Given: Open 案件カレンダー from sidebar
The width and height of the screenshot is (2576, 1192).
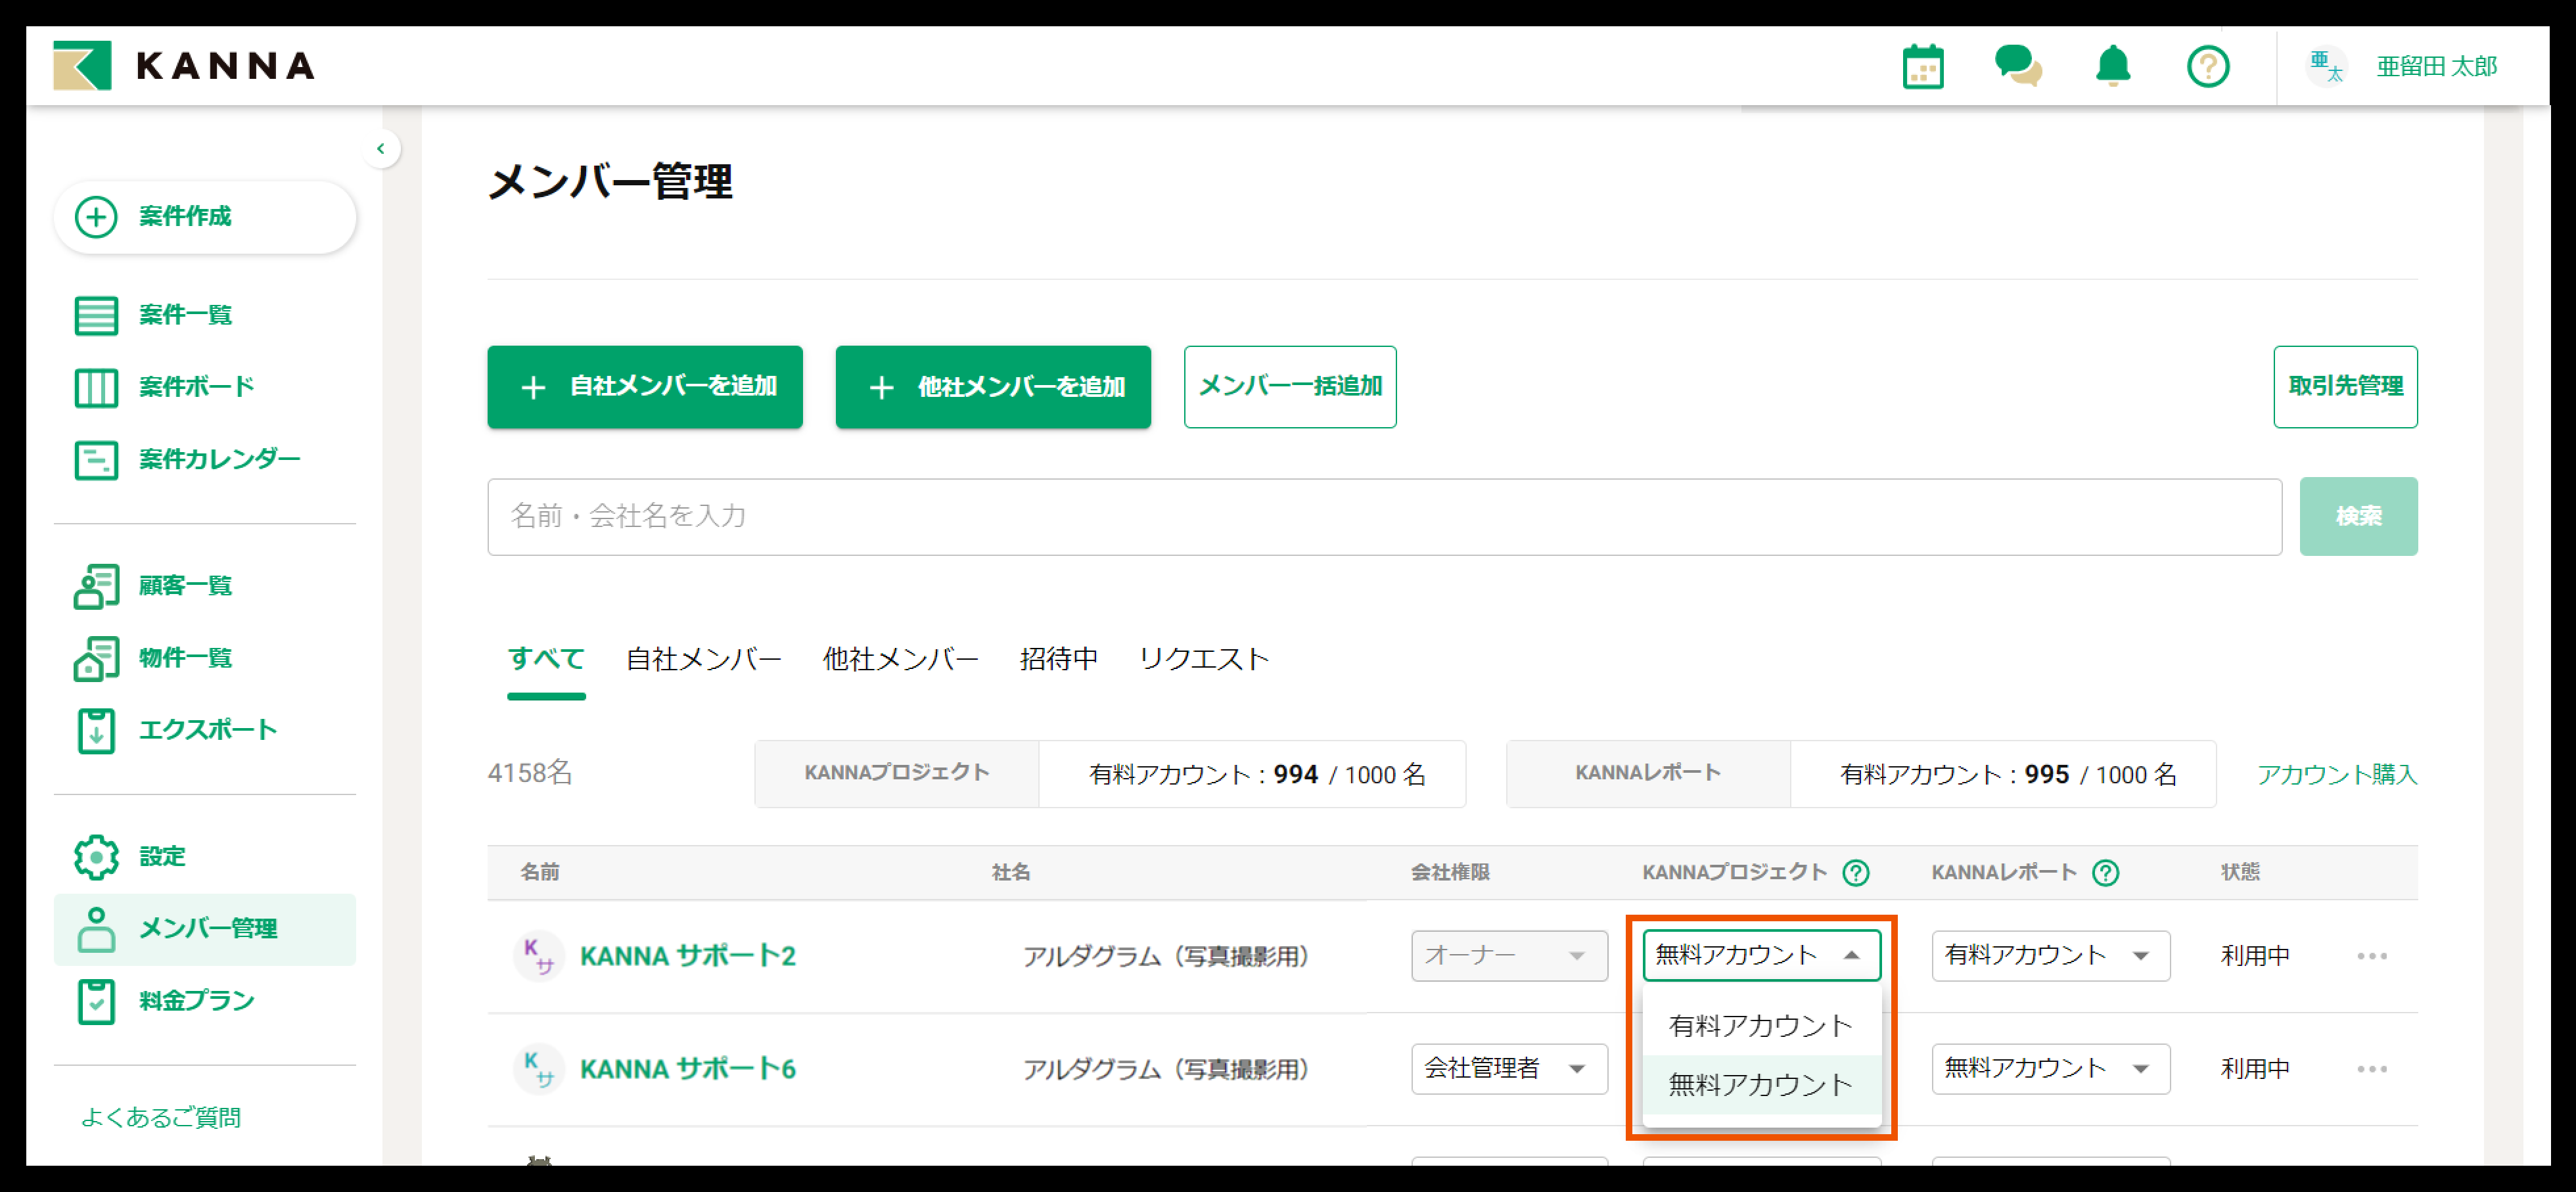Looking at the screenshot, I should [218, 459].
